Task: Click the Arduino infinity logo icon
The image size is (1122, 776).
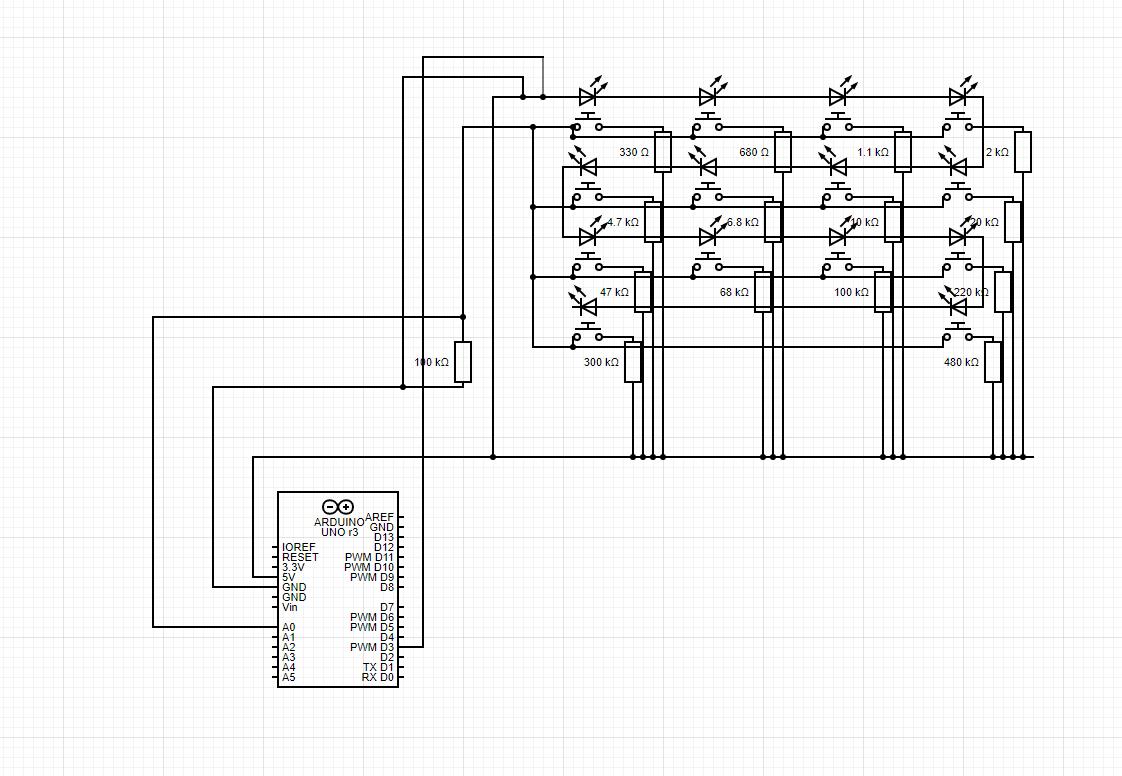Action: click(x=338, y=507)
